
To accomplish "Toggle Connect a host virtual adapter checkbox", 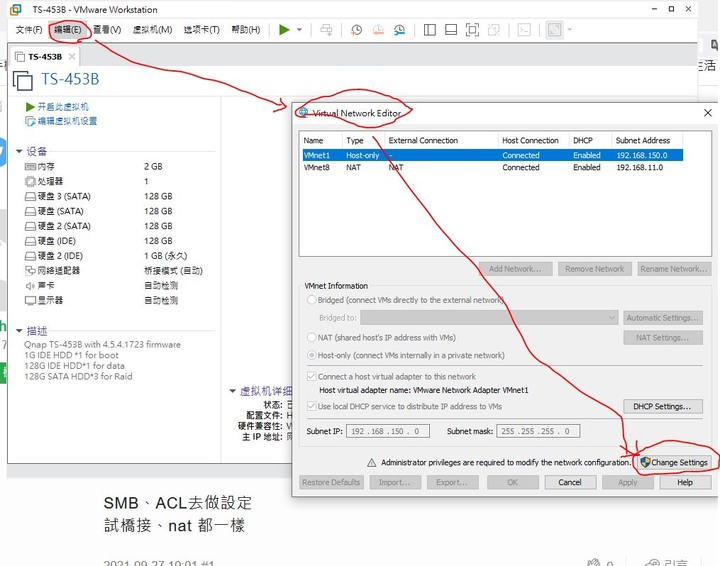I will pyautogui.click(x=312, y=376).
